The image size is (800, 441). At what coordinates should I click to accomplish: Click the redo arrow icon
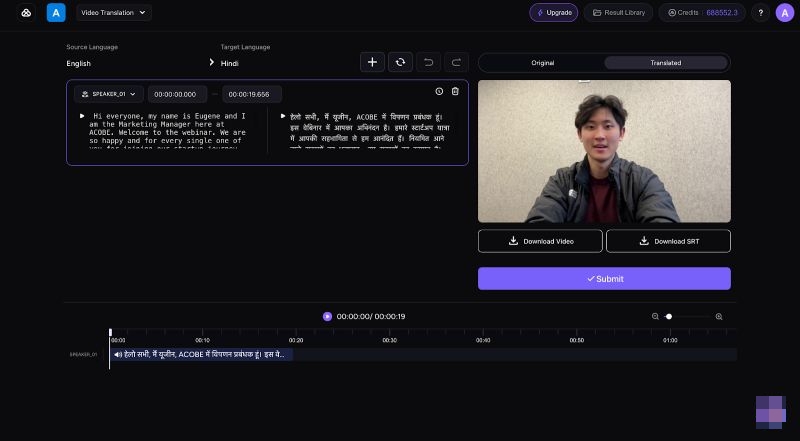[x=456, y=62]
